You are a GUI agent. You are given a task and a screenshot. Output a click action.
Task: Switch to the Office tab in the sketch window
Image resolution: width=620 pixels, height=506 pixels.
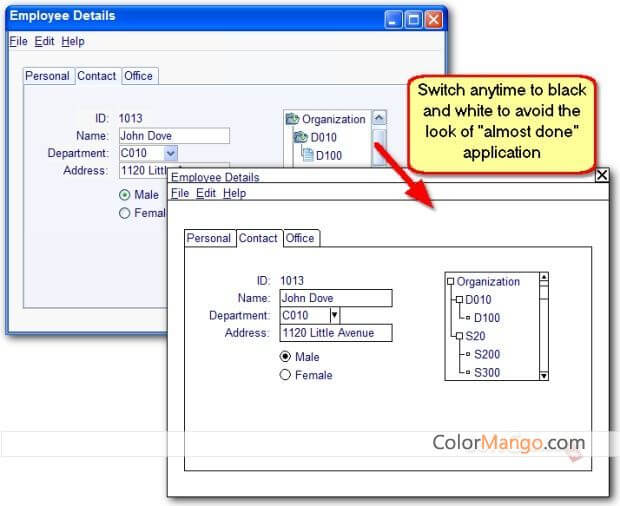(300, 238)
